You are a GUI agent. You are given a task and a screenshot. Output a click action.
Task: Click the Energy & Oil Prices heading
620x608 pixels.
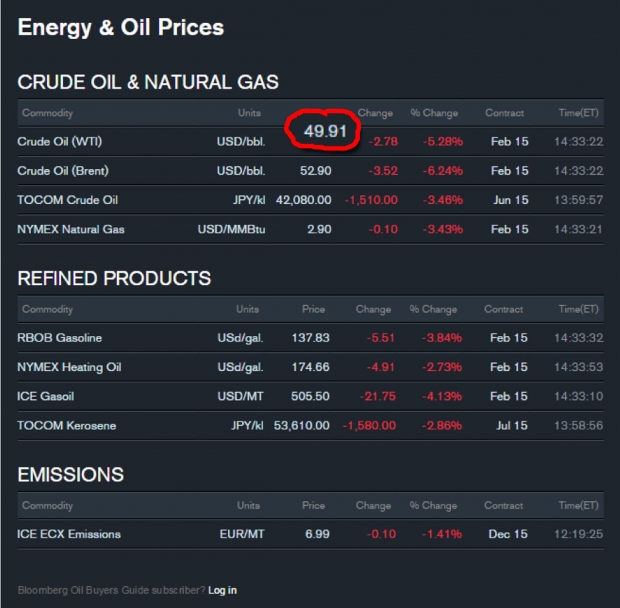(x=121, y=28)
